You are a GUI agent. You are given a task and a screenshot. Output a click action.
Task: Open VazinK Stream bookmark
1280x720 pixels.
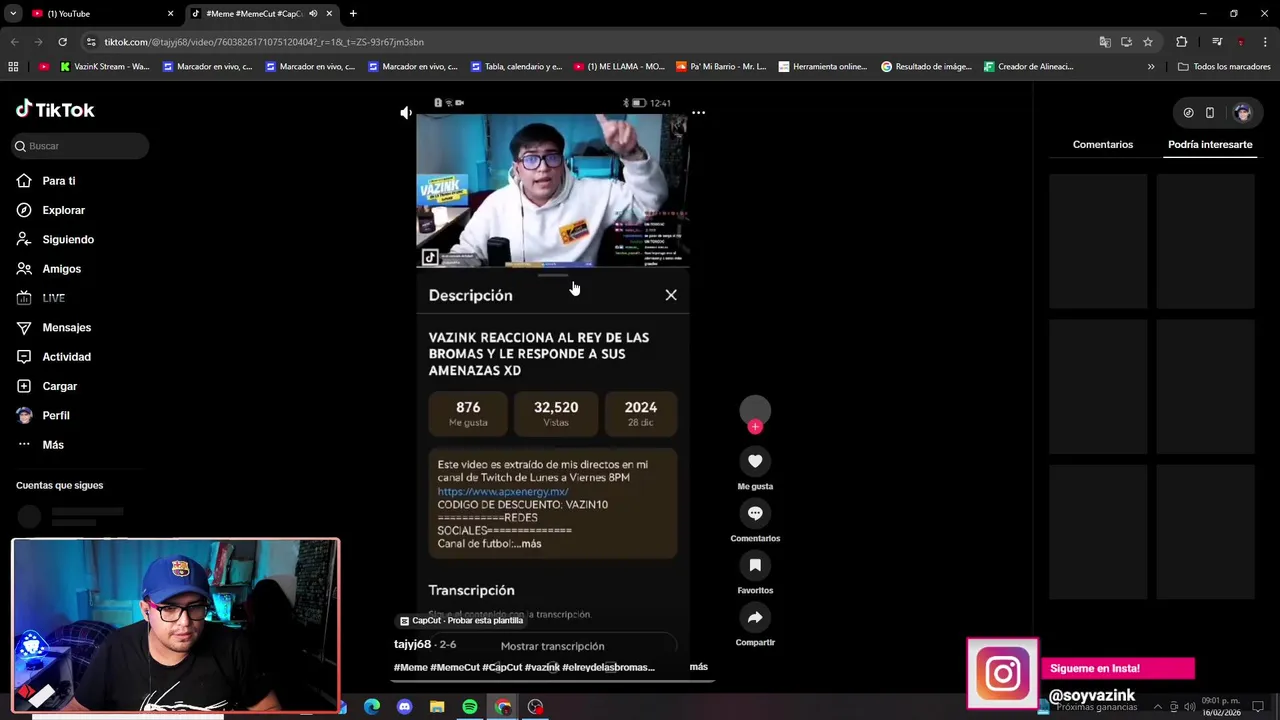tap(105, 67)
